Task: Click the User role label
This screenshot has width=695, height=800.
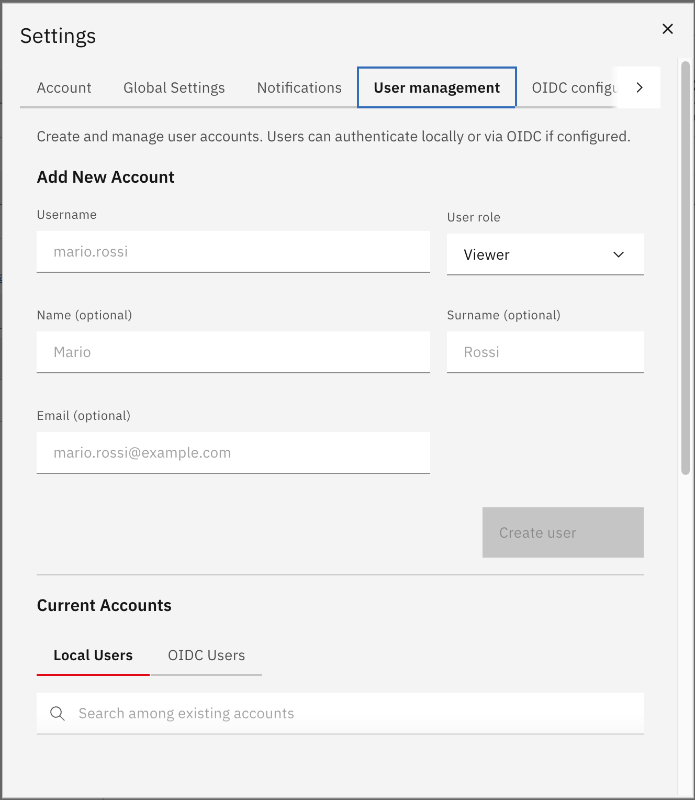Action: 474,217
